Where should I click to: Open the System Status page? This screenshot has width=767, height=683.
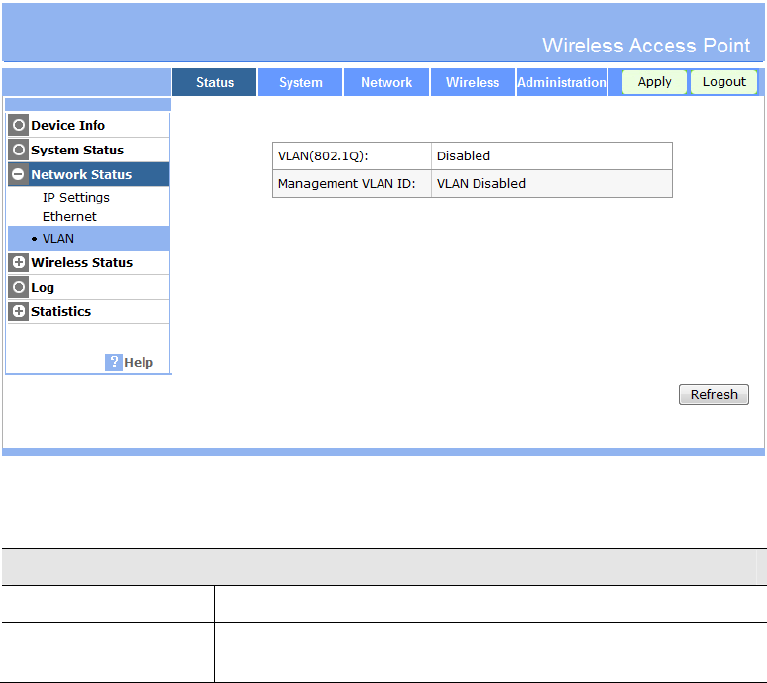point(77,150)
